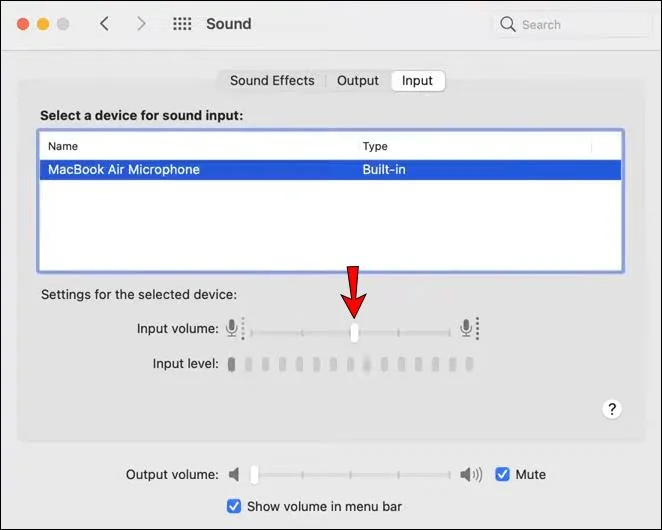Screen dimensions: 662x530
Task: Select the Input tab
Action: click(x=418, y=80)
